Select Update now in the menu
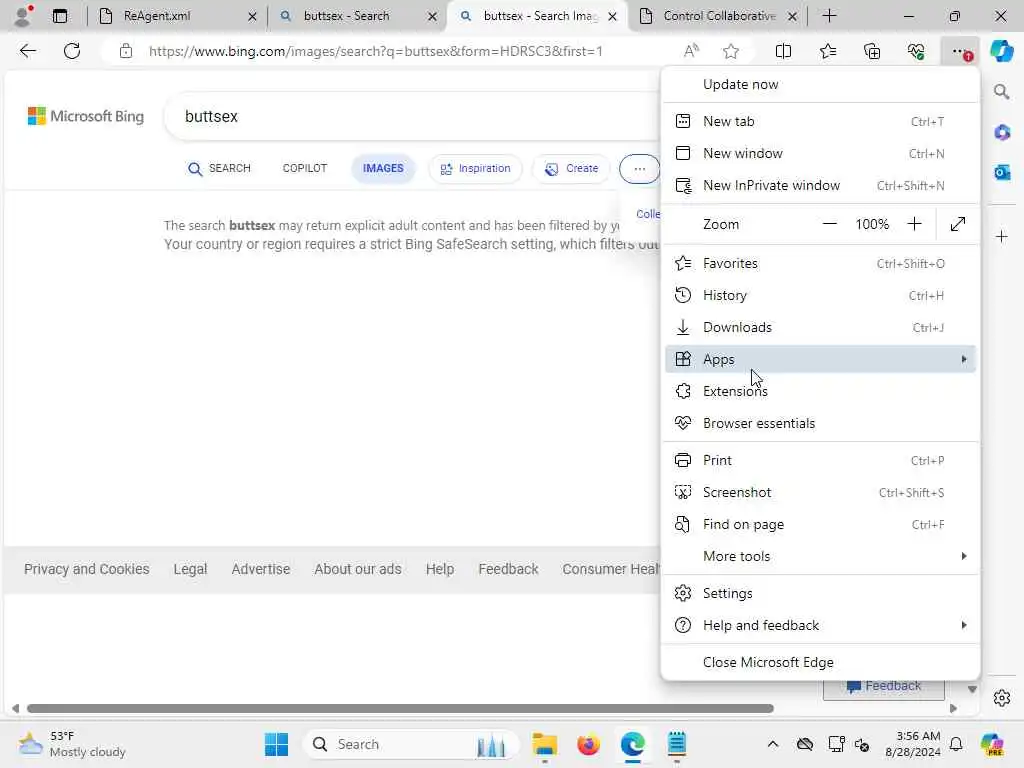Screen dimensions: 1024x768 point(820,84)
